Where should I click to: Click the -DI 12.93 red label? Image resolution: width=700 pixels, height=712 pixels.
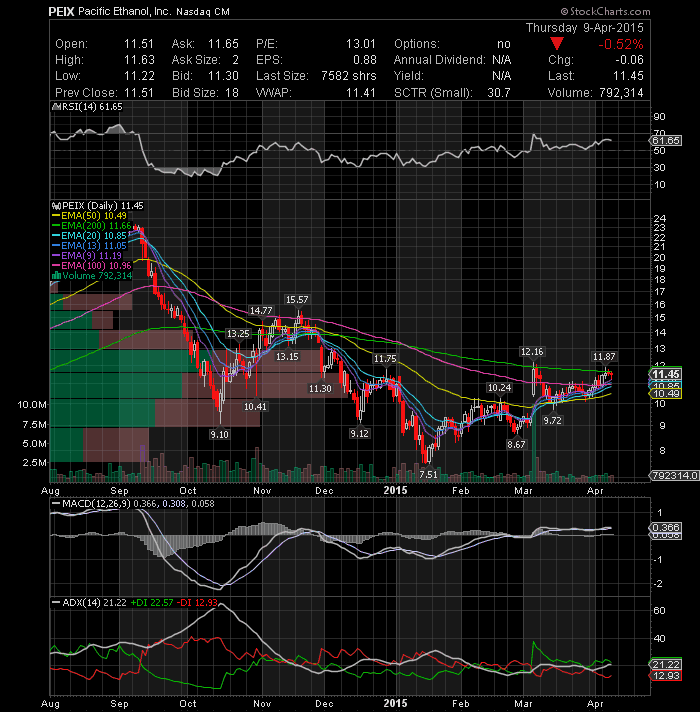point(197,603)
